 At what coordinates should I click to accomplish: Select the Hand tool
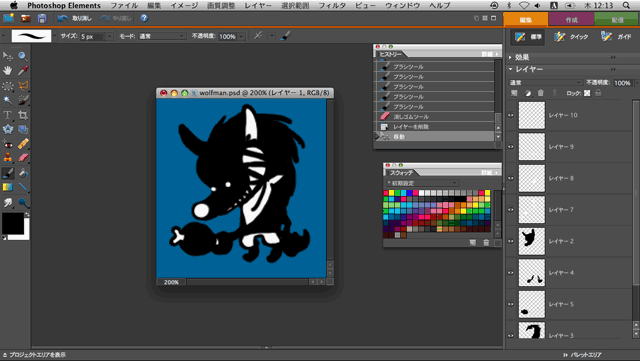point(7,70)
